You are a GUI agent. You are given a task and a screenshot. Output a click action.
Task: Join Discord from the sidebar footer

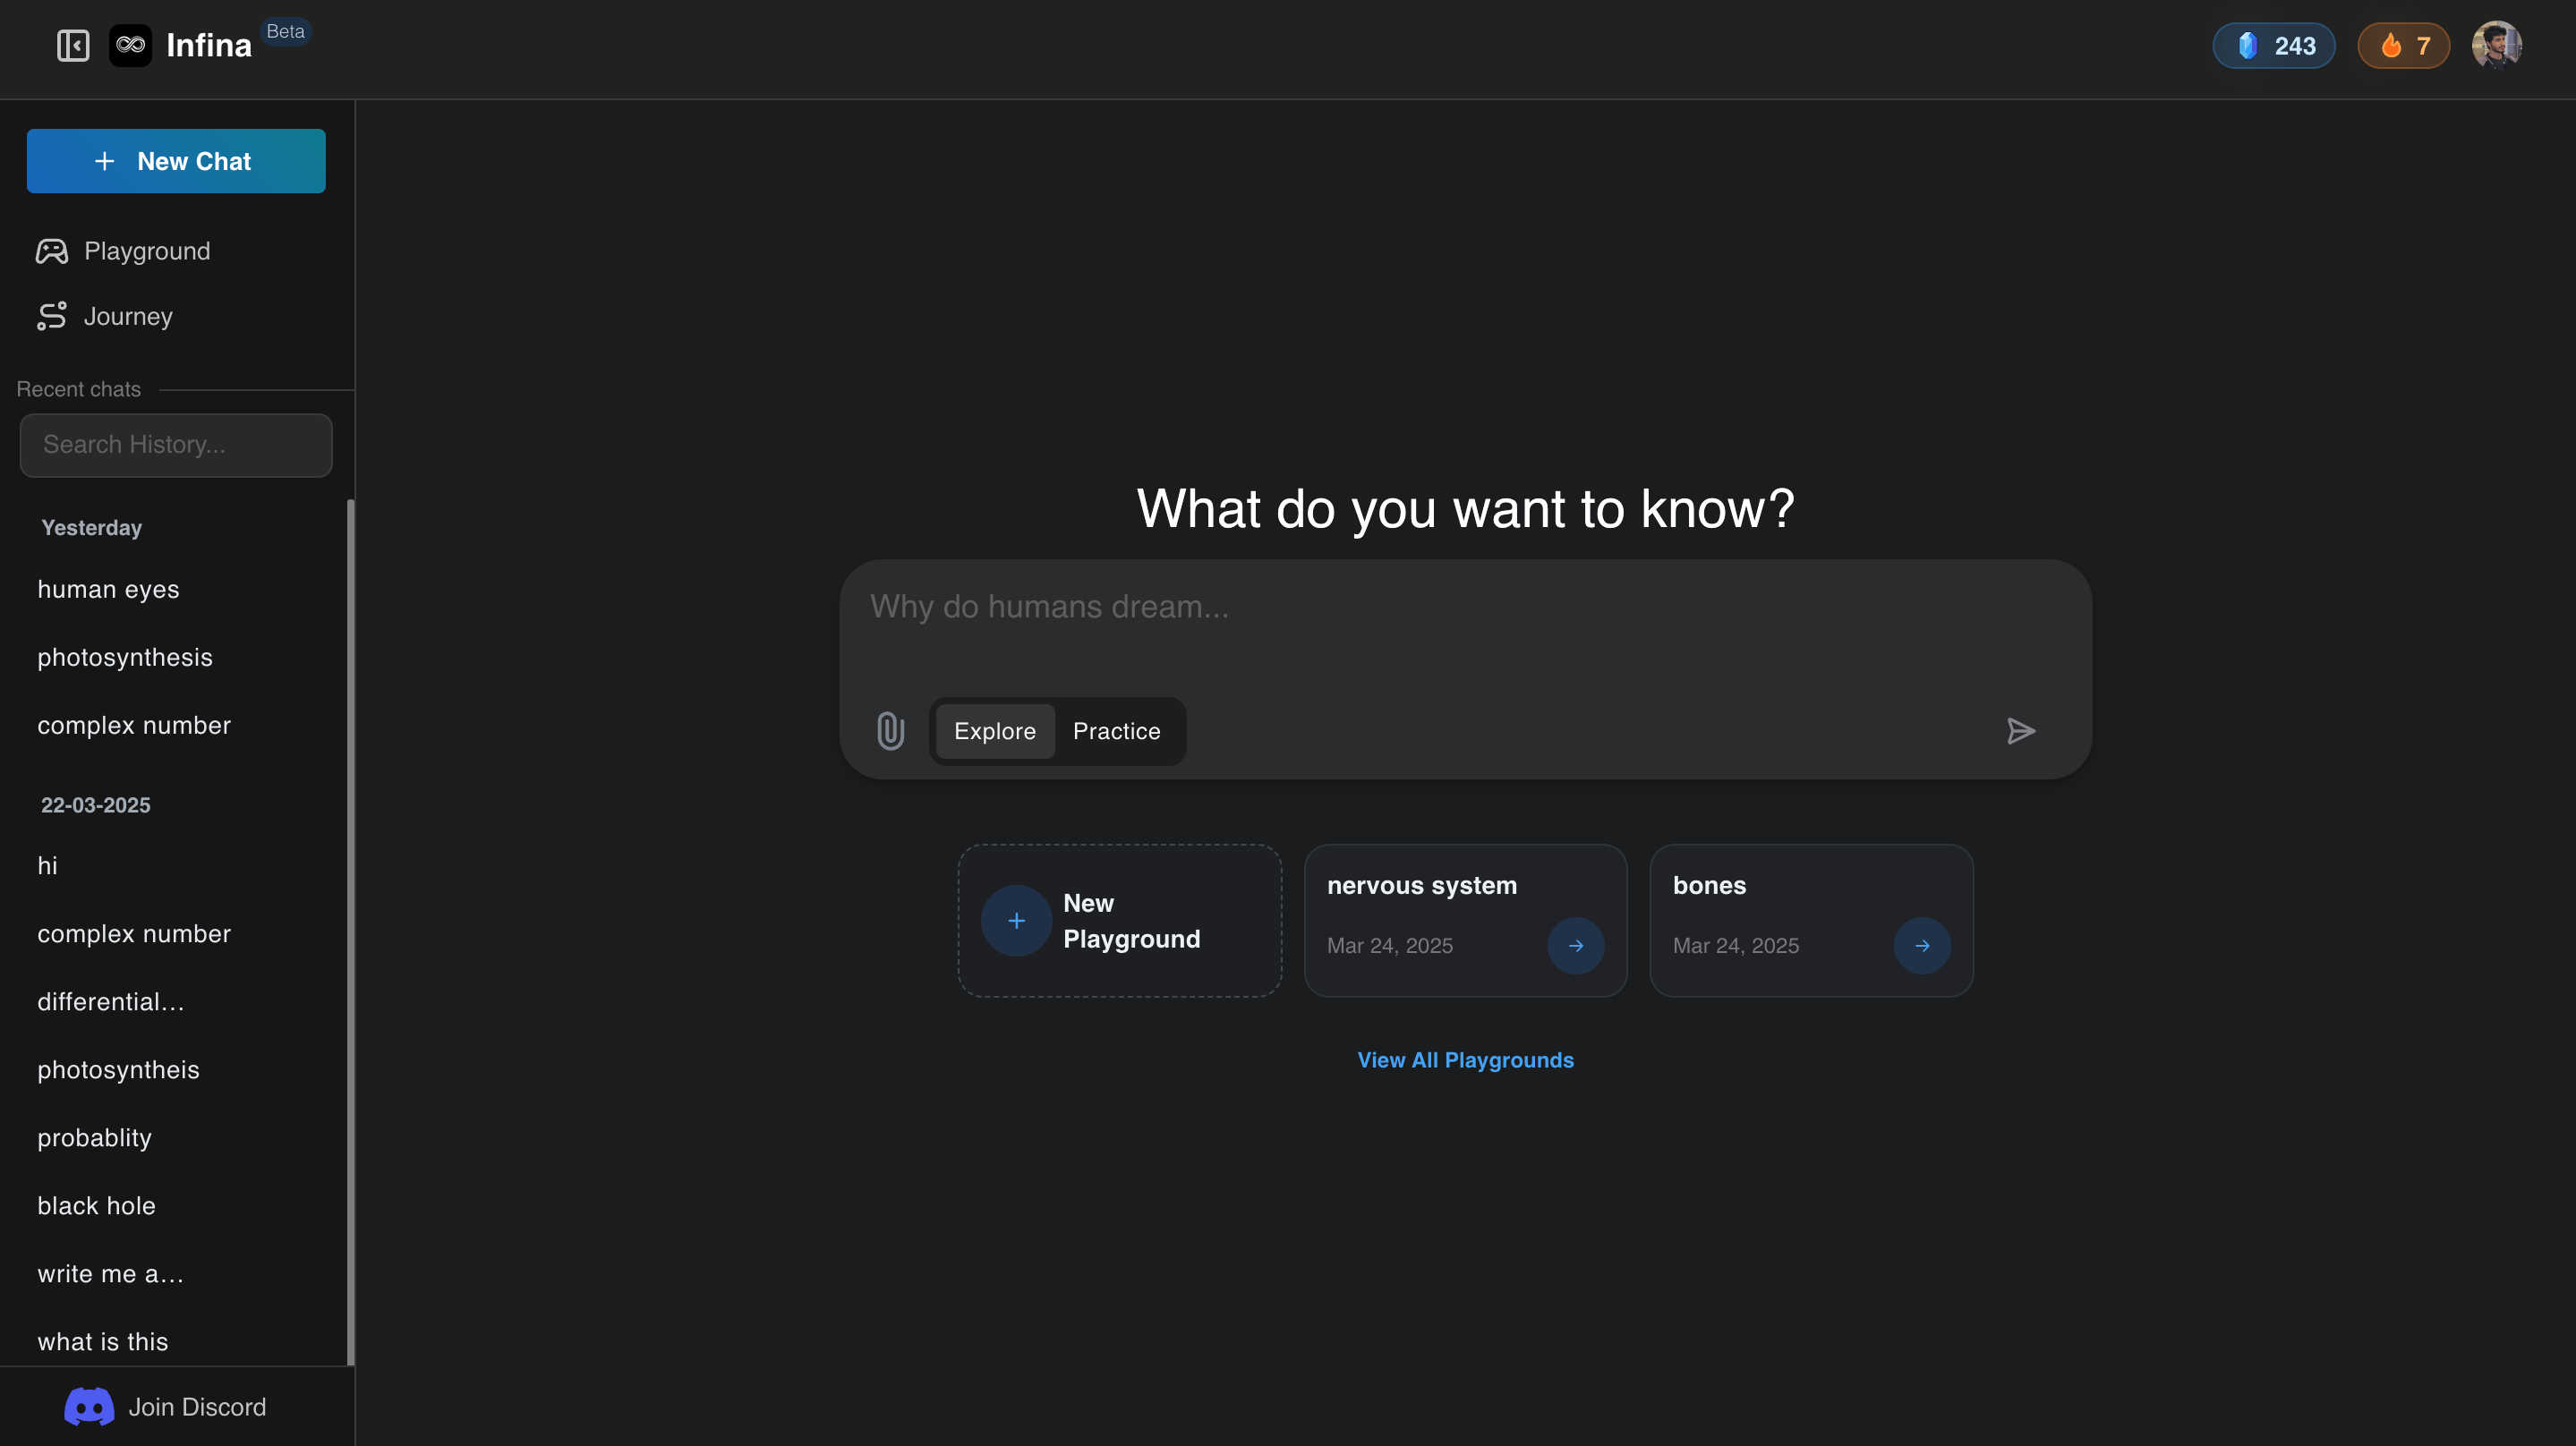(x=166, y=1407)
